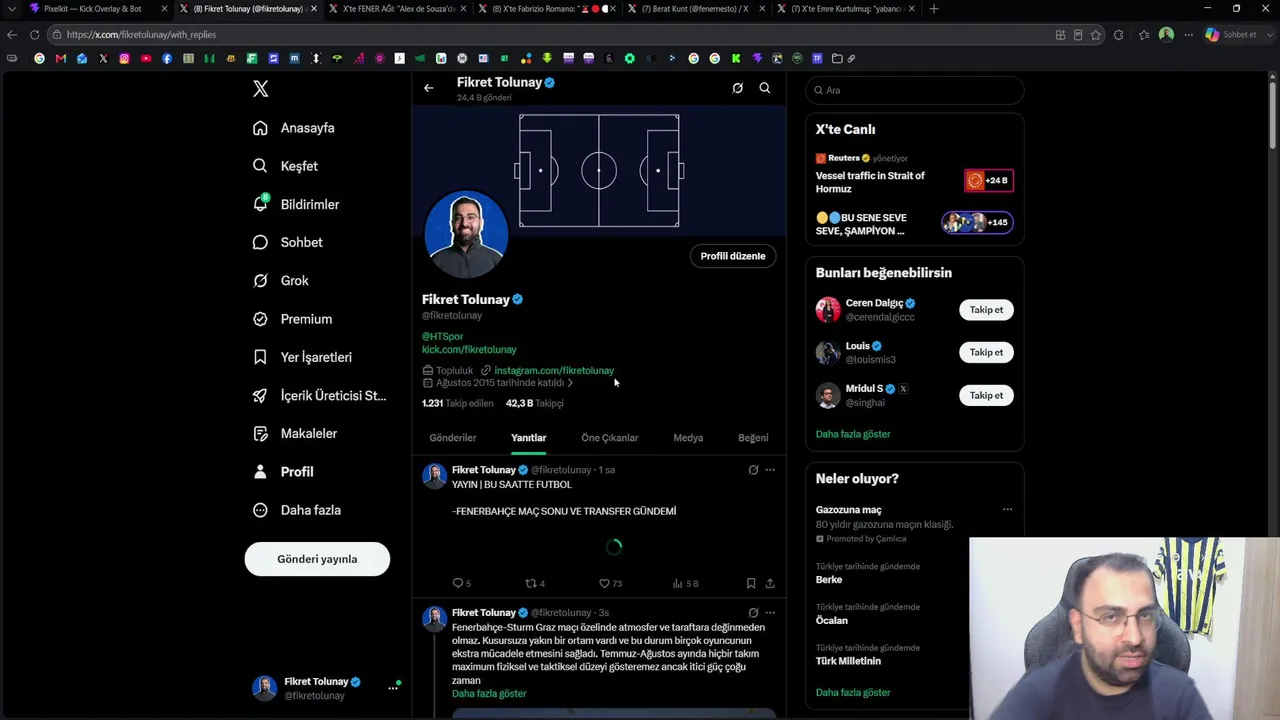Open Grok action on the Sturm Graz post
Viewport: 1280px width, 720px height.
point(753,613)
